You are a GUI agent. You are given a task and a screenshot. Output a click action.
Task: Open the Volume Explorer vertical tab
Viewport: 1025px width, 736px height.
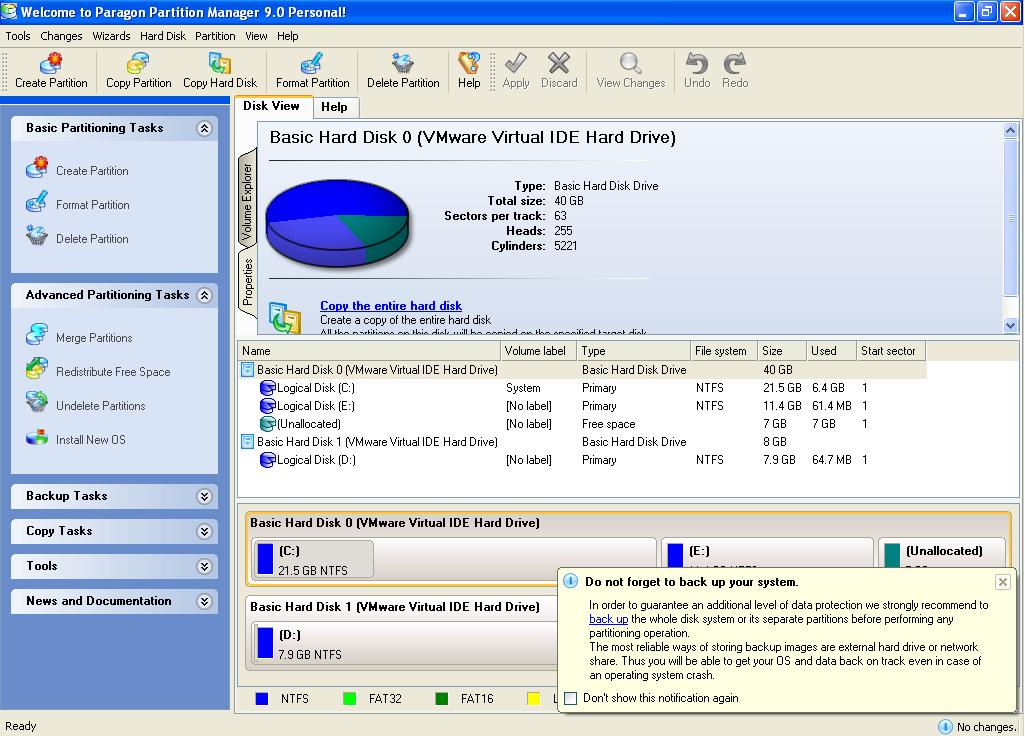(247, 200)
